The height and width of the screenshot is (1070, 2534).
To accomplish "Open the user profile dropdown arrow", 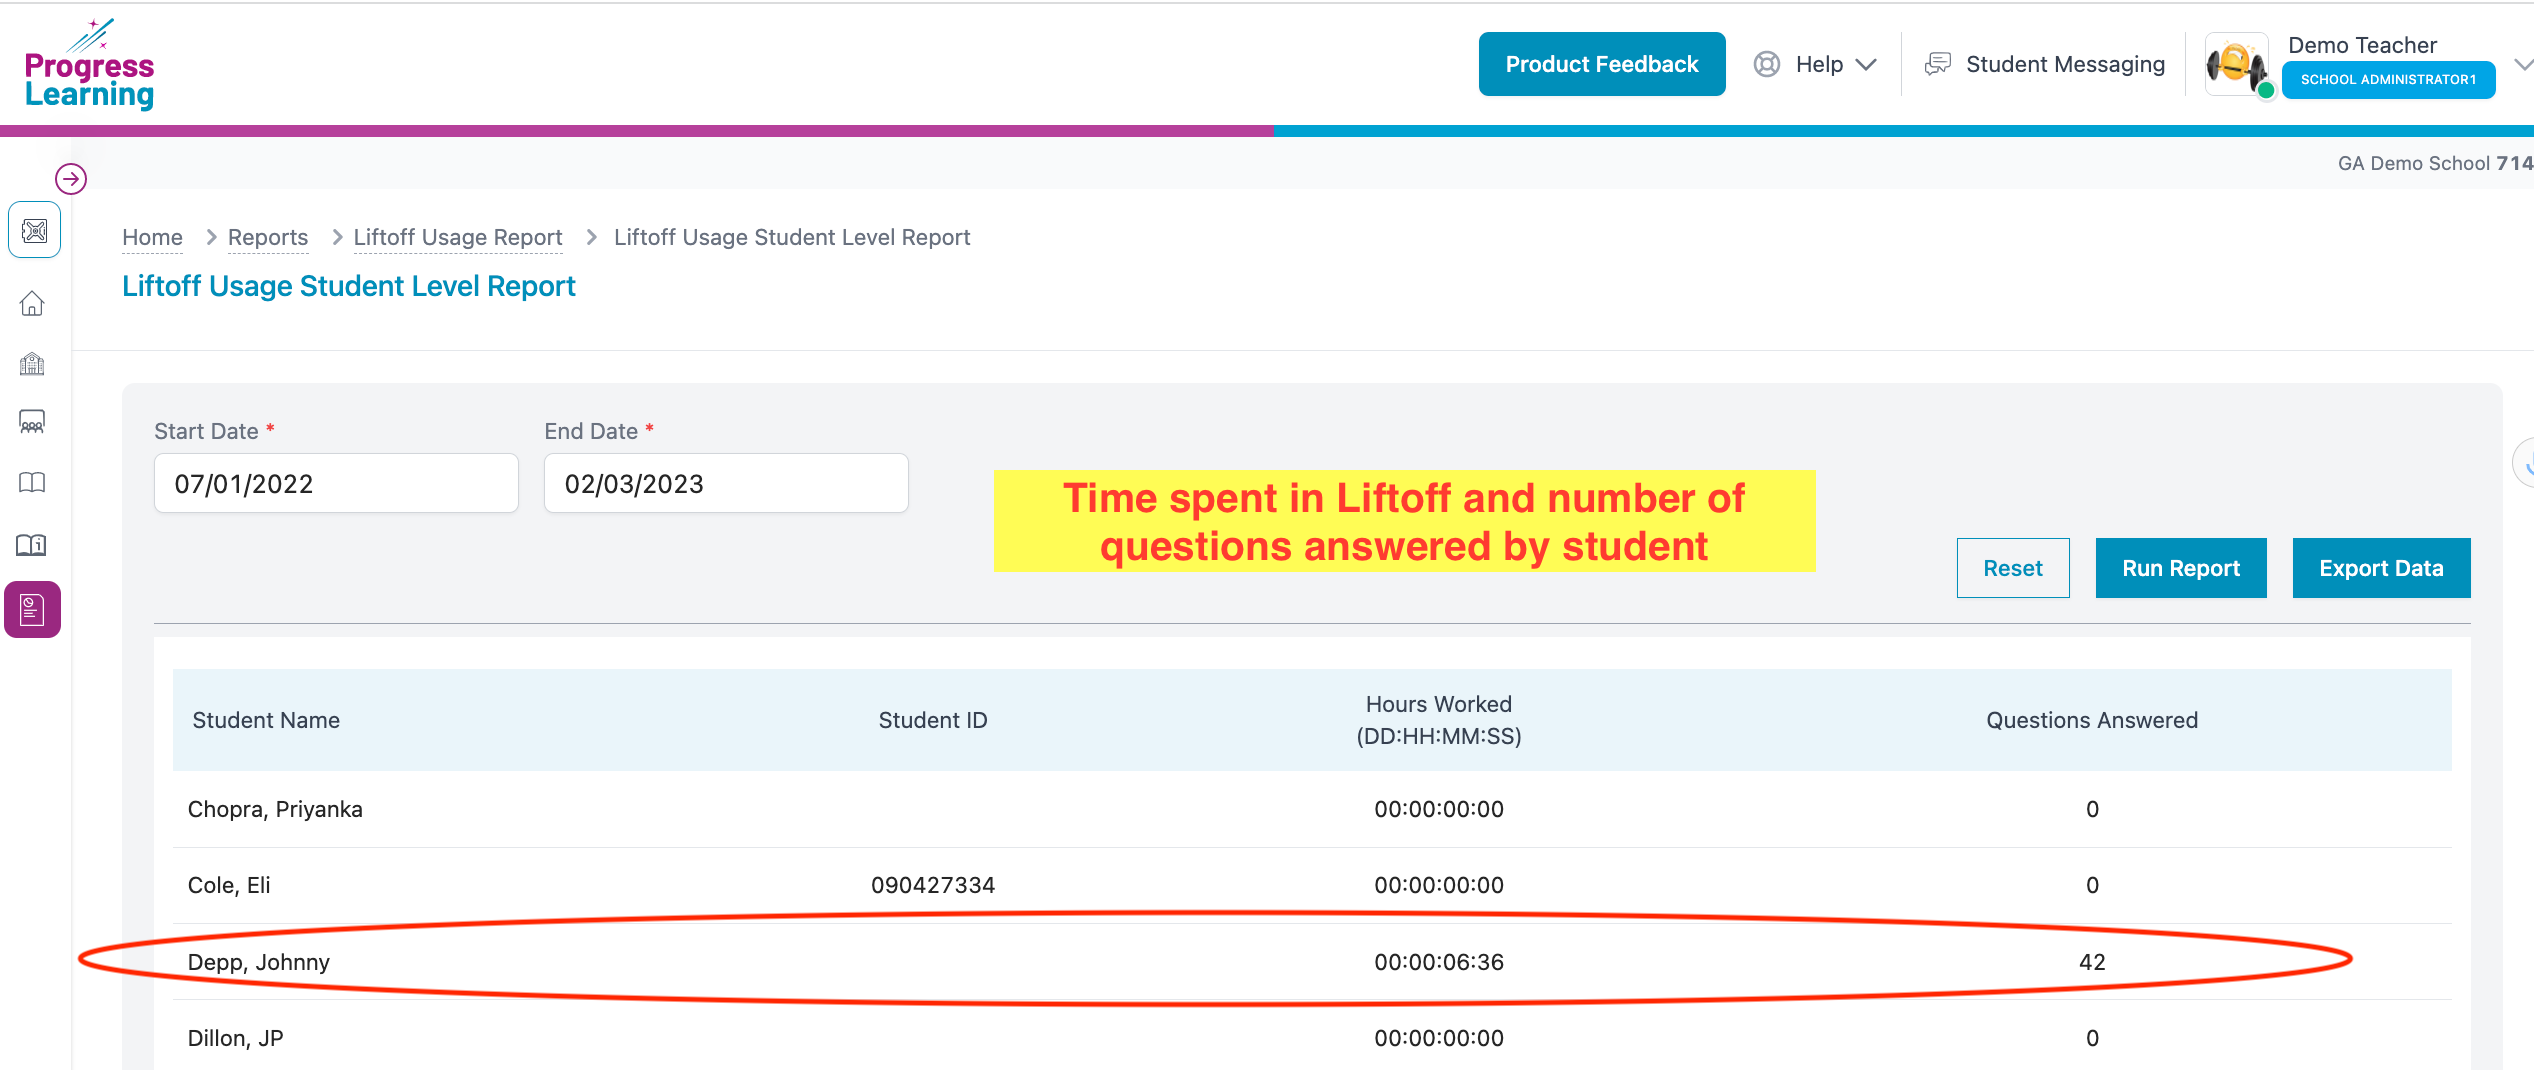I will point(2522,65).
